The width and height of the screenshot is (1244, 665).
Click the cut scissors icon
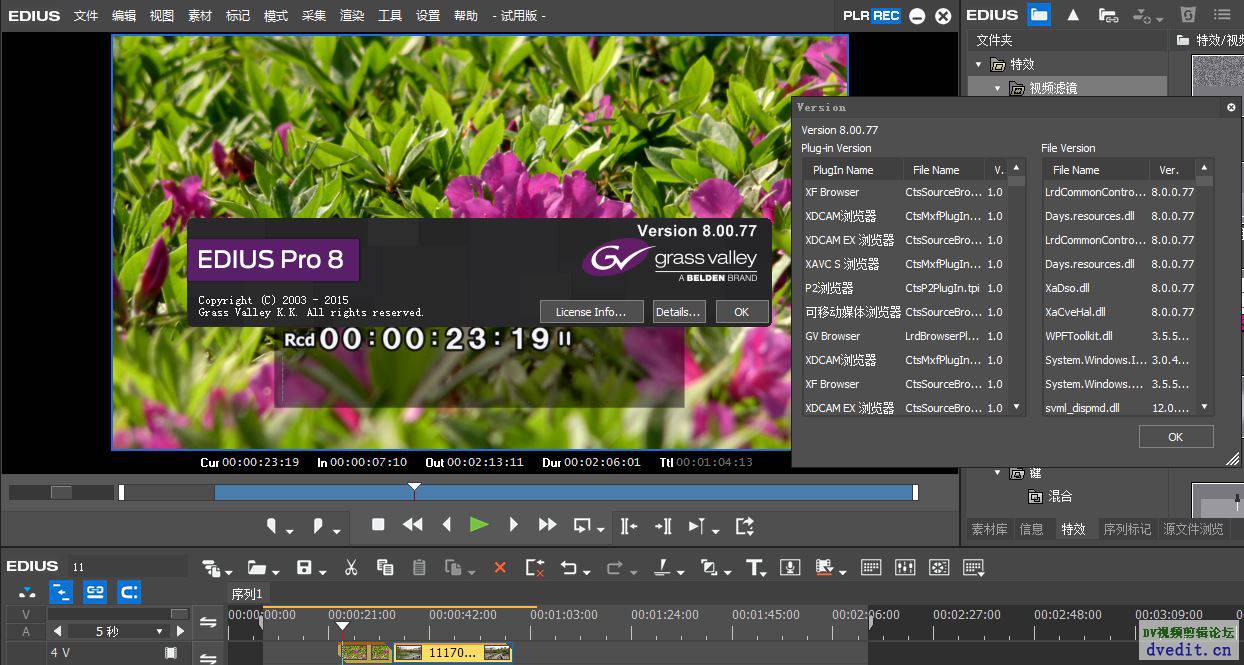351,567
